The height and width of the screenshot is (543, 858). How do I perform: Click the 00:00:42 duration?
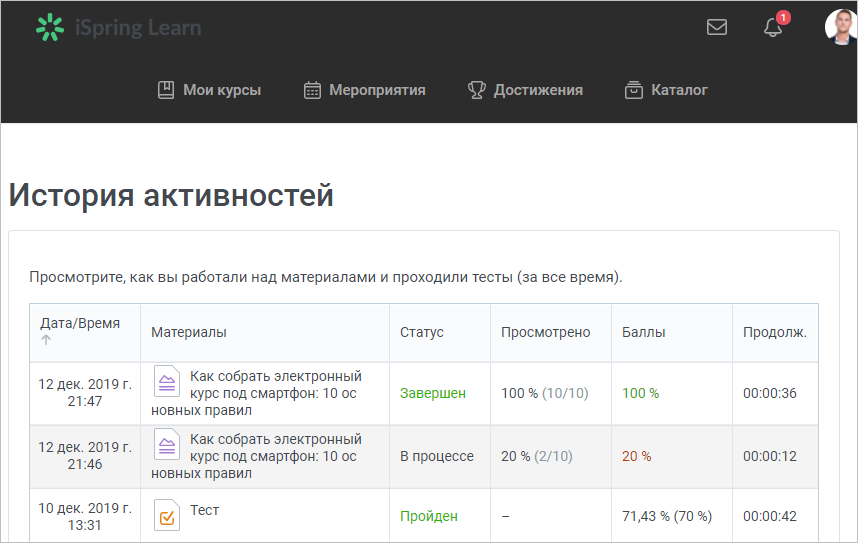pos(769,516)
